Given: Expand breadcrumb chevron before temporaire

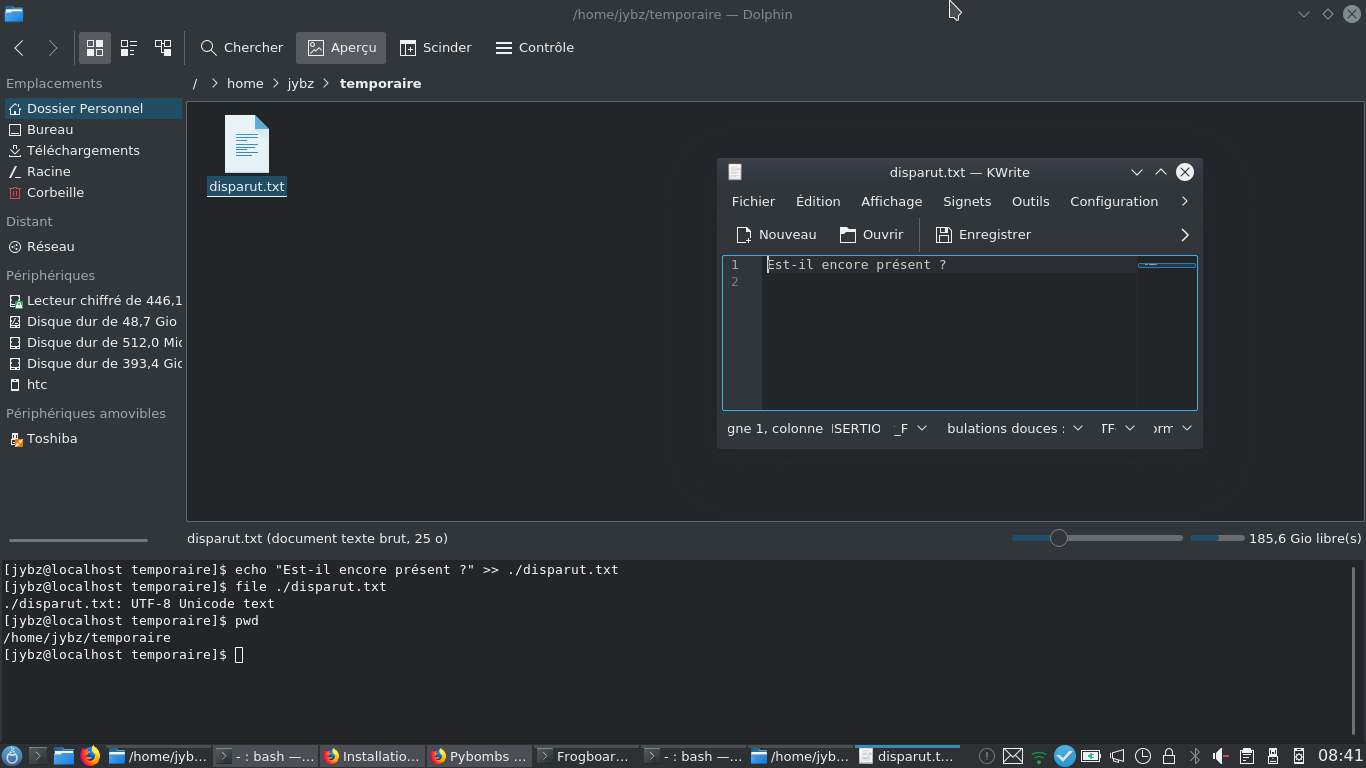Looking at the screenshot, I should coord(326,83).
